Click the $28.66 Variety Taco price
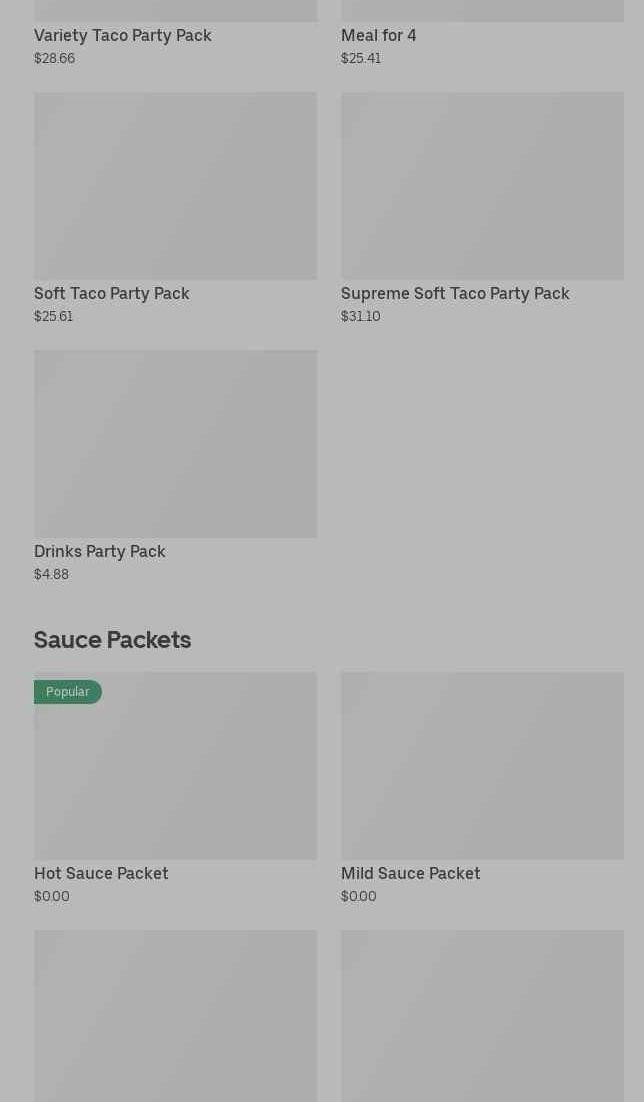Screen dimensions: 644x1102 (x=55, y=59)
